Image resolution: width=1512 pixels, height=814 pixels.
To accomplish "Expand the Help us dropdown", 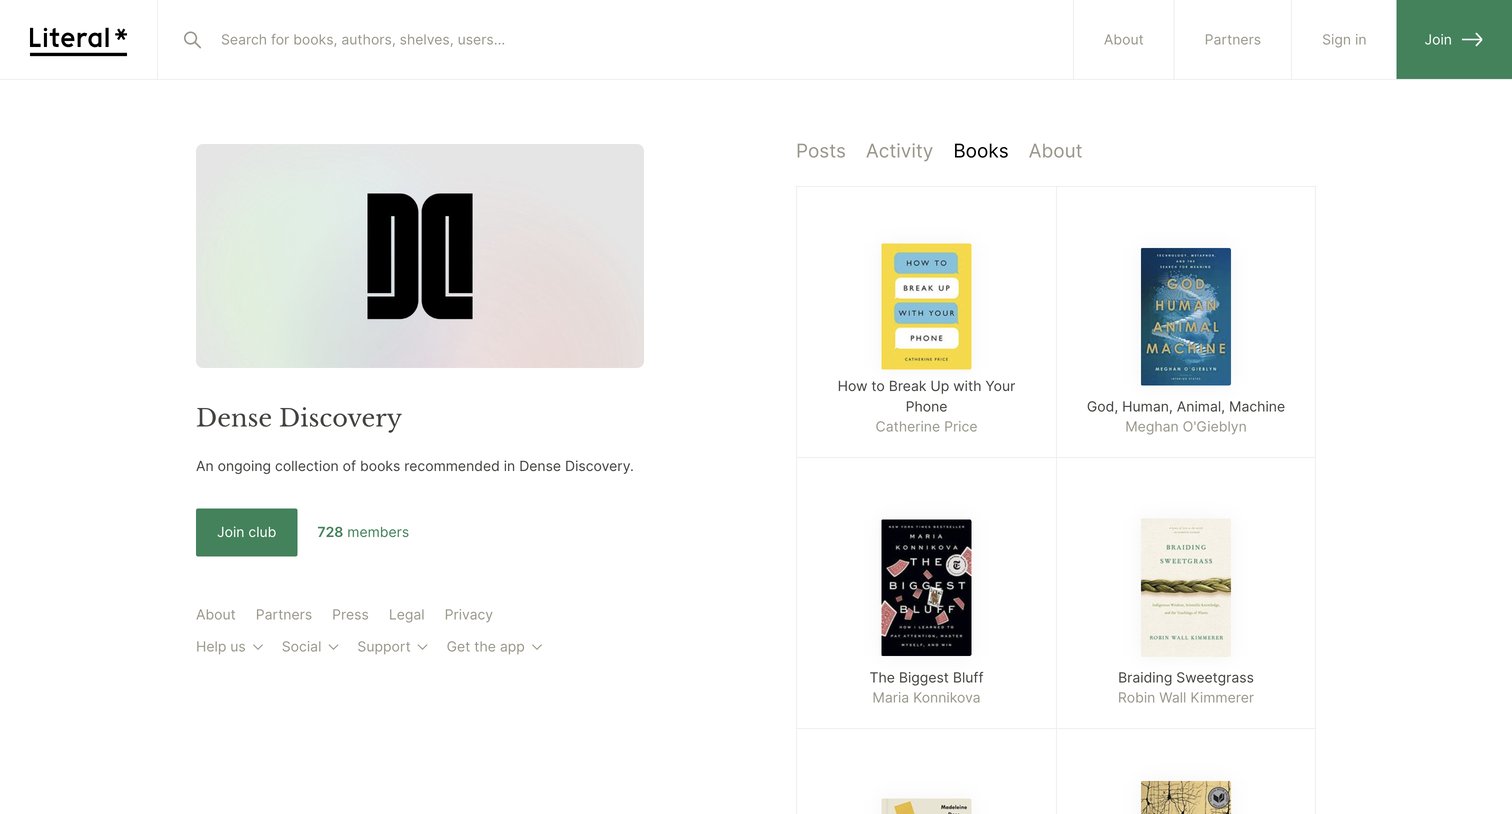I will [x=230, y=647].
